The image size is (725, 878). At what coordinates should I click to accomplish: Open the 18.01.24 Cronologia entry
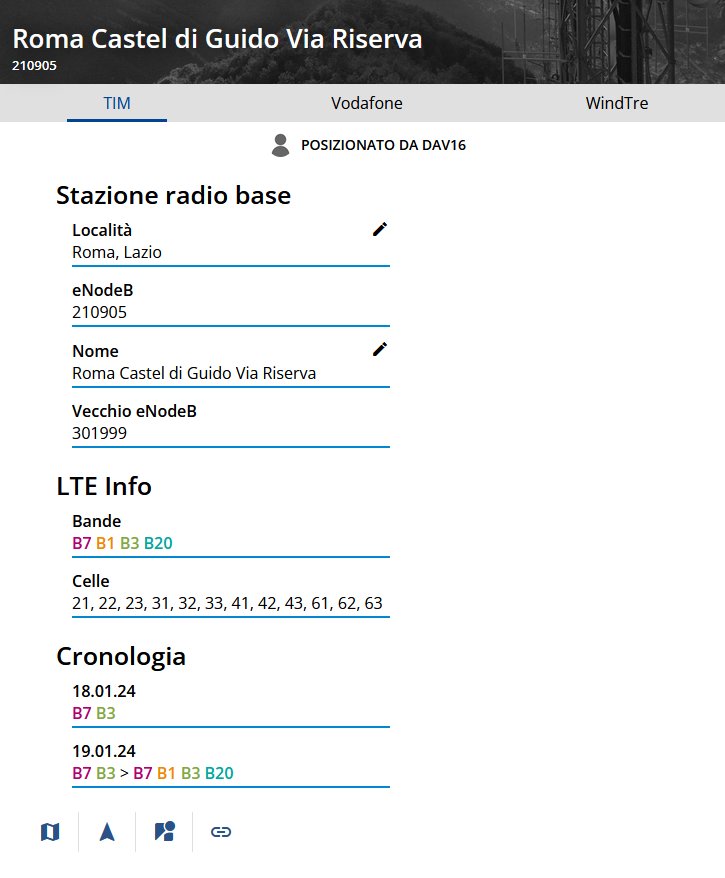coord(231,702)
